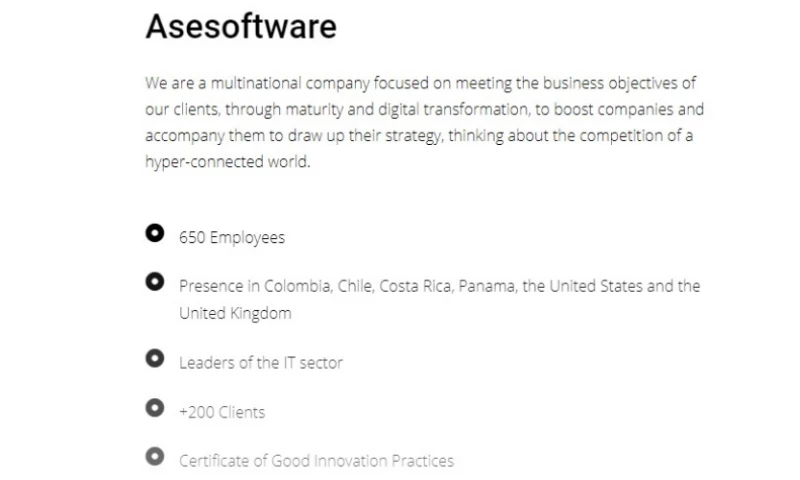The height and width of the screenshot is (480, 800).
Task: Select the bullet beside Leaders of the IT sector
Action: click(x=154, y=358)
